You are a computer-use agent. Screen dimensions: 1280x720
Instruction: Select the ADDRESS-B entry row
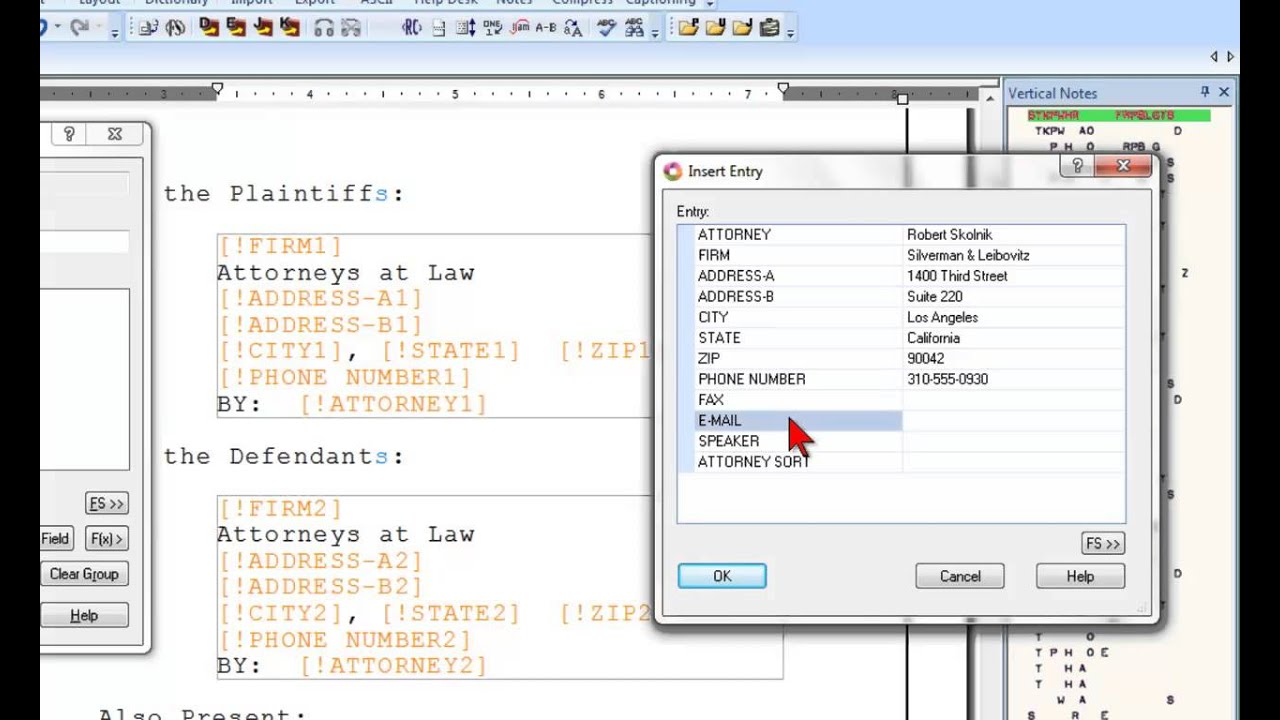(x=901, y=296)
